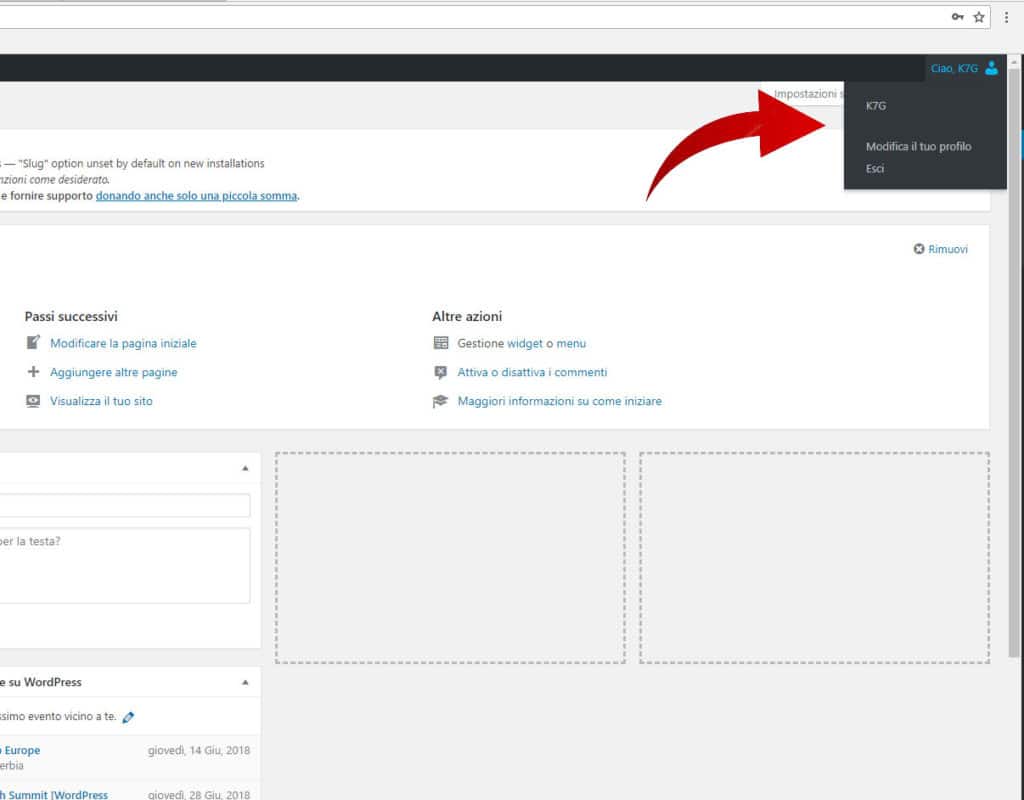Click the widget icon next to Gestione widget

(x=441, y=343)
